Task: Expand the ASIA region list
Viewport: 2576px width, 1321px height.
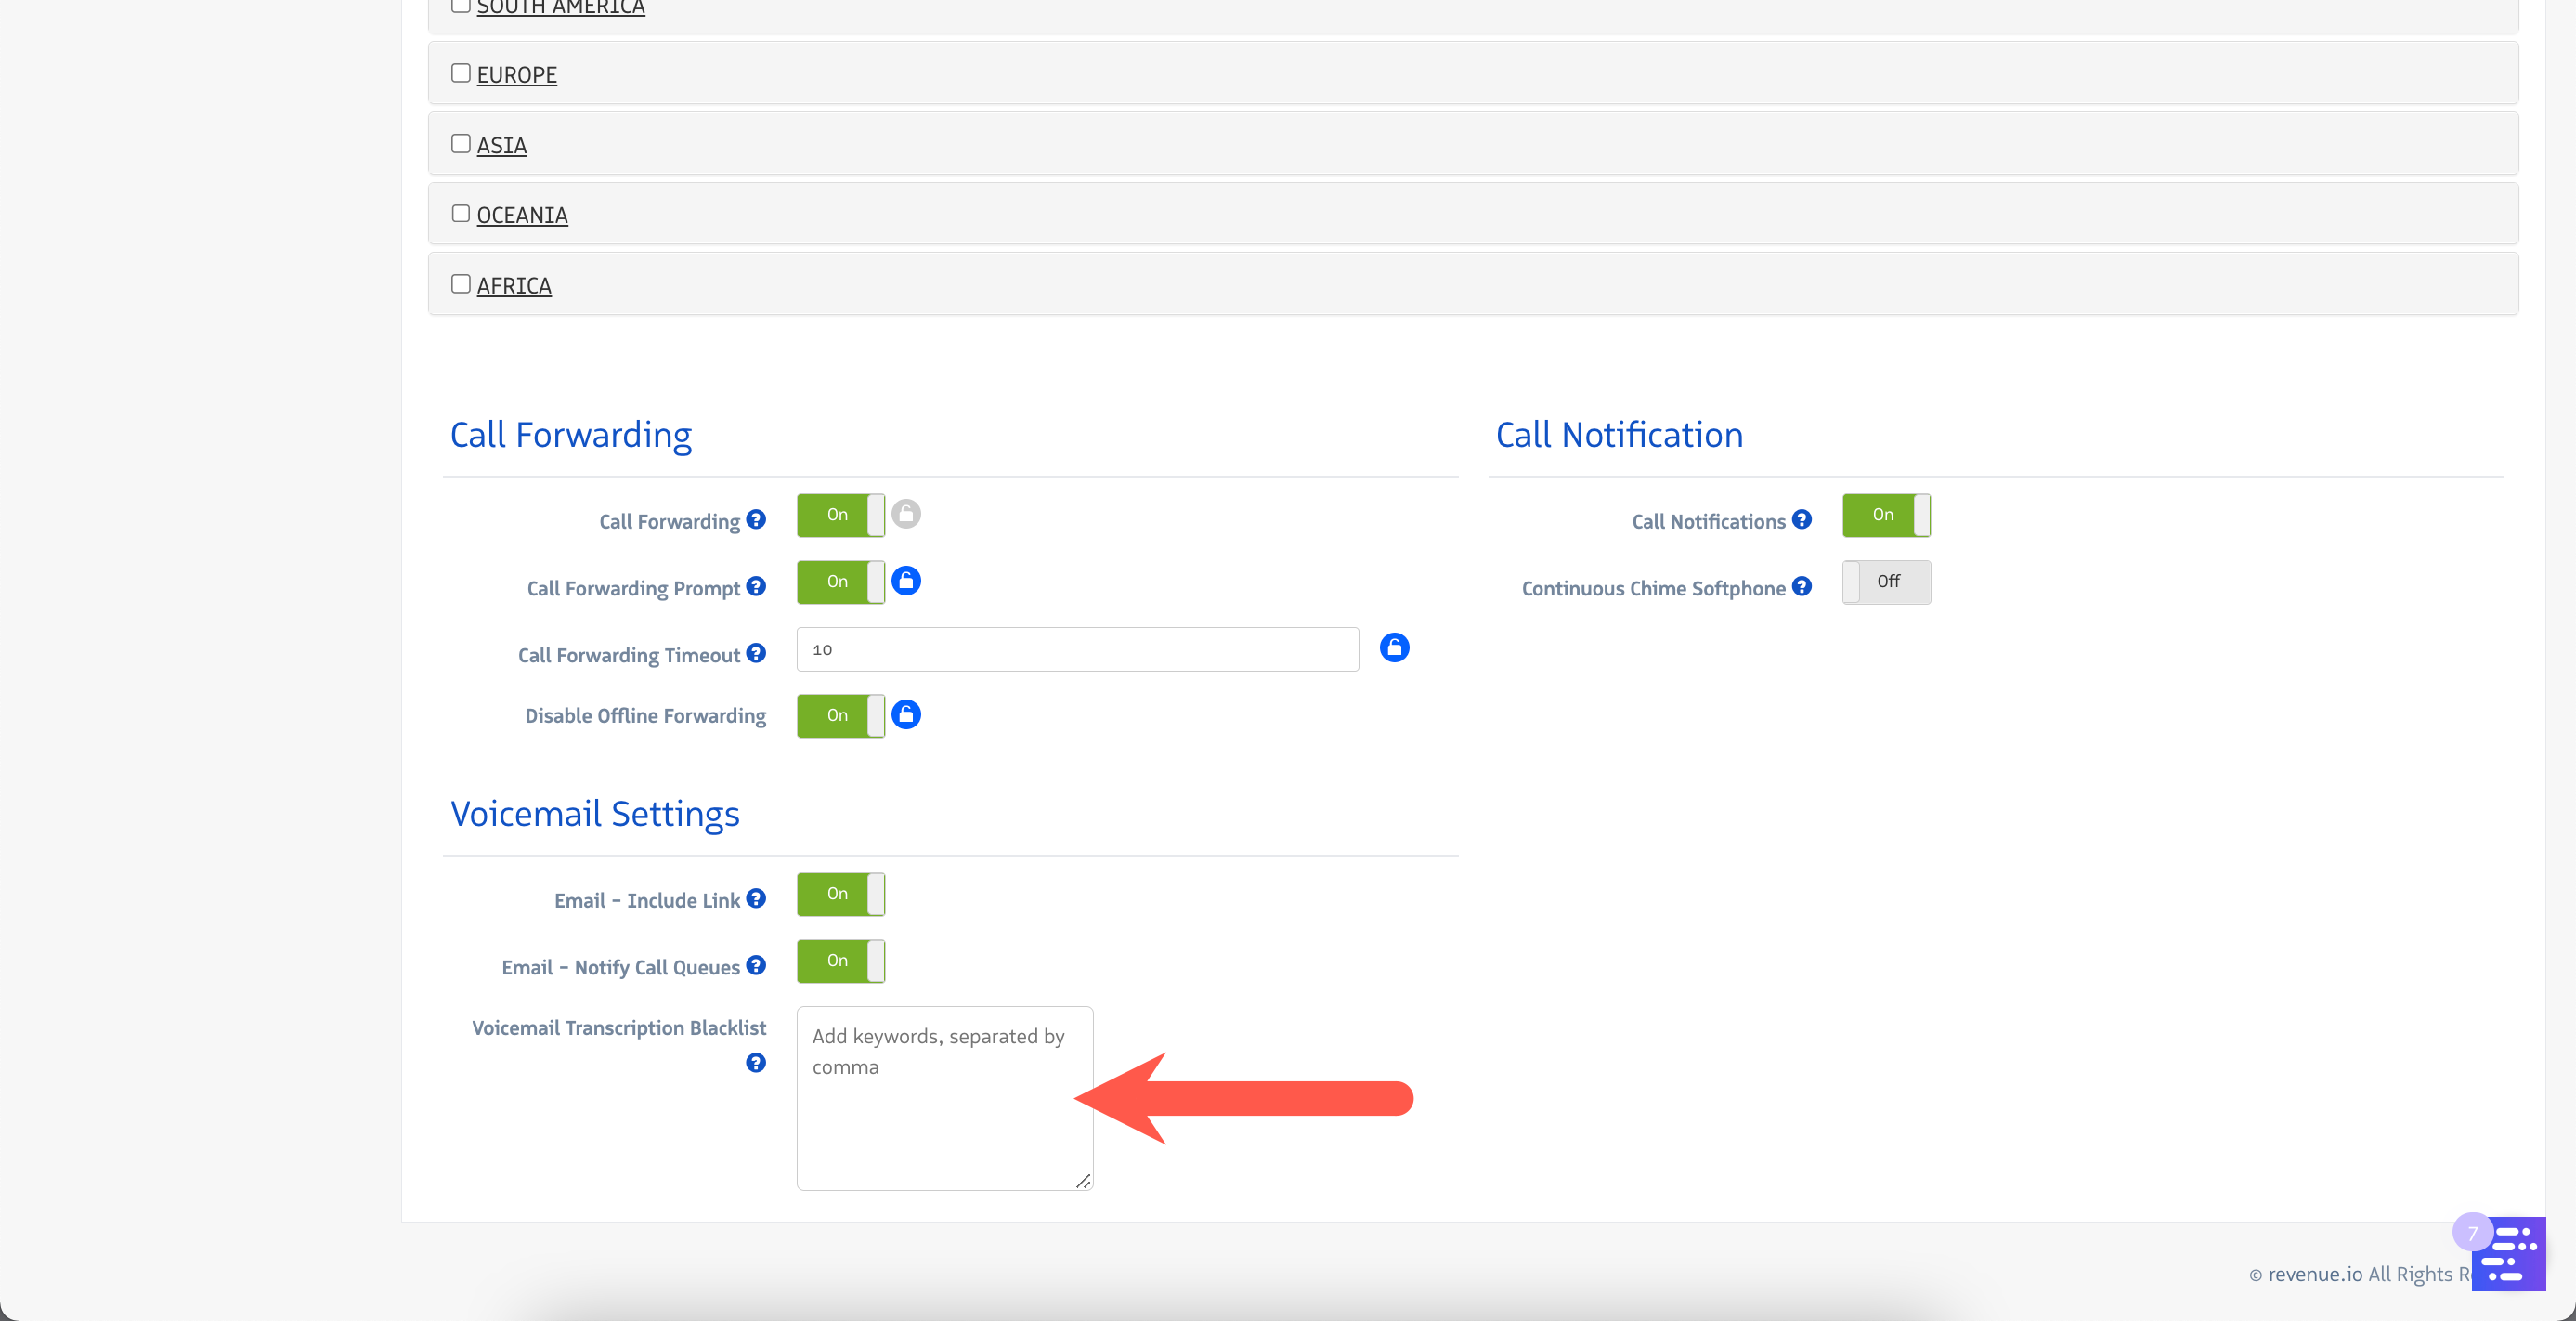Action: pos(501,146)
